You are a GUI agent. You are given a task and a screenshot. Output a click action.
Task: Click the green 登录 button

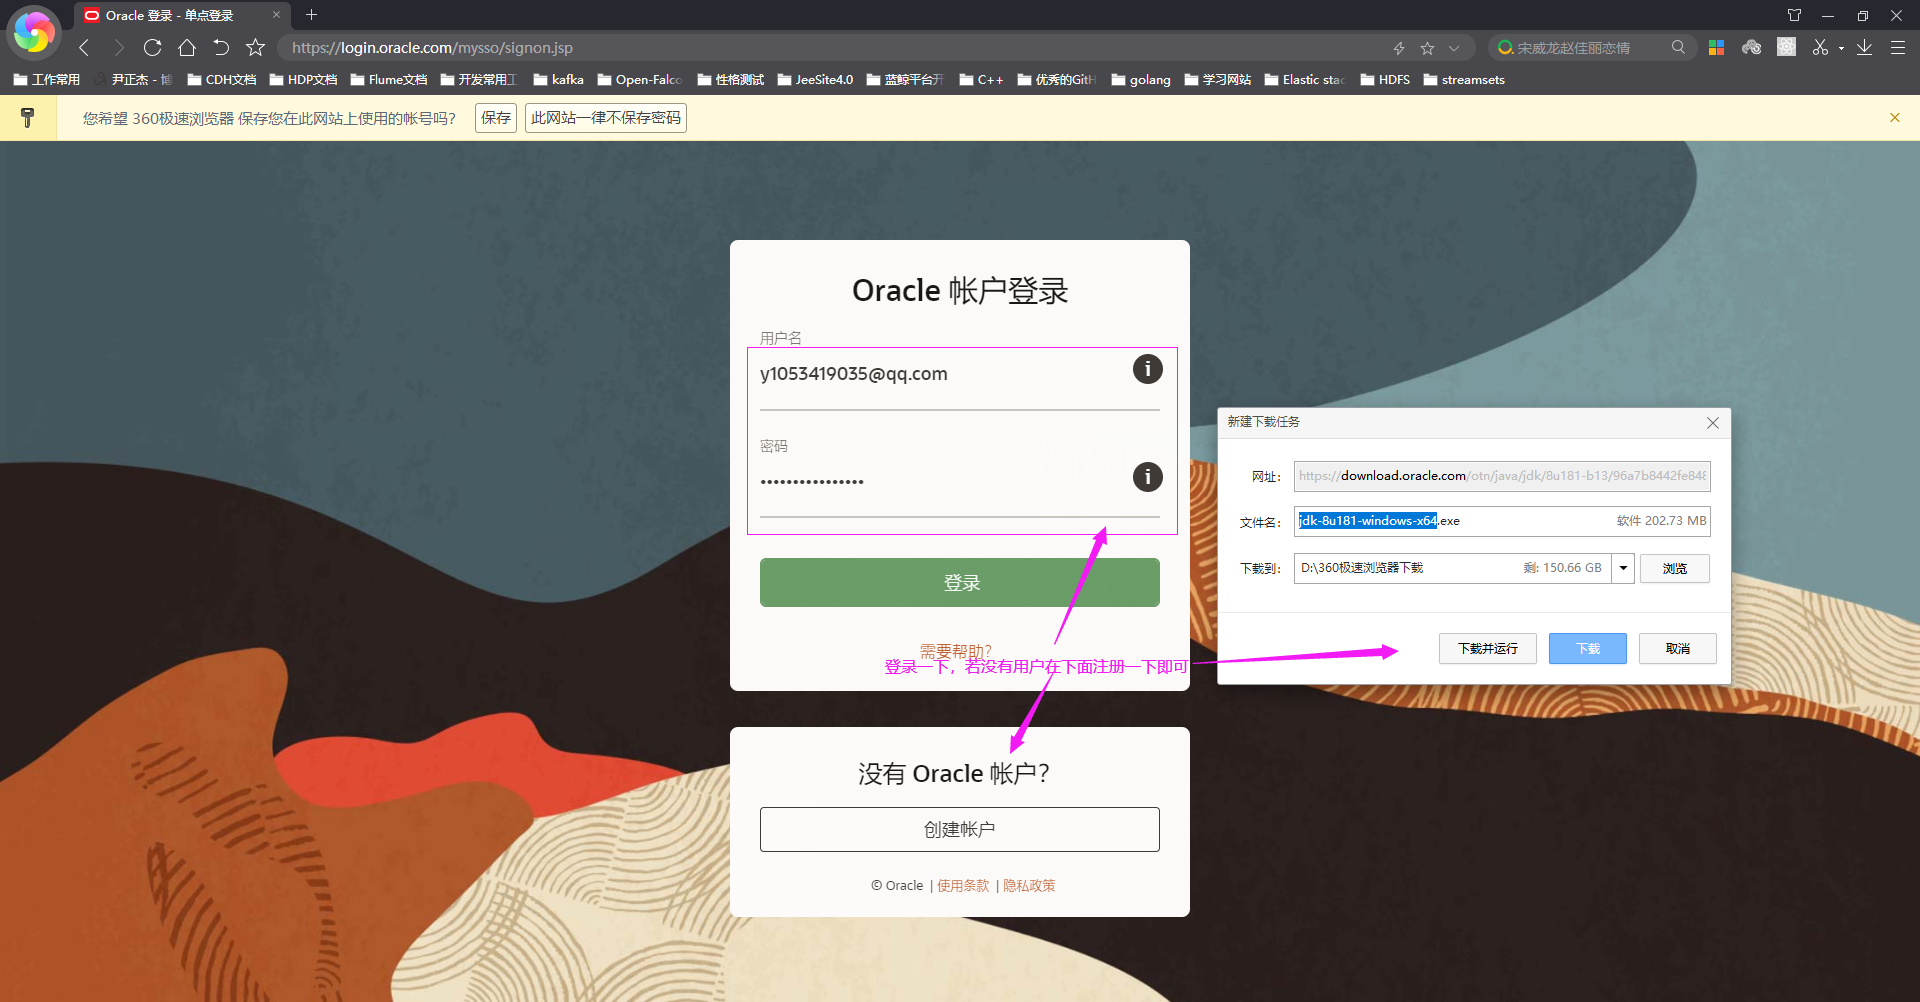[x=960, y=583]
